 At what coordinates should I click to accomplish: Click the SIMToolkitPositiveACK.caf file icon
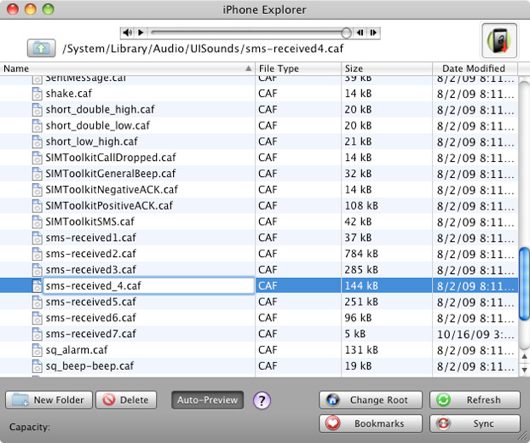pyautogui.click(x=37, y=206)
